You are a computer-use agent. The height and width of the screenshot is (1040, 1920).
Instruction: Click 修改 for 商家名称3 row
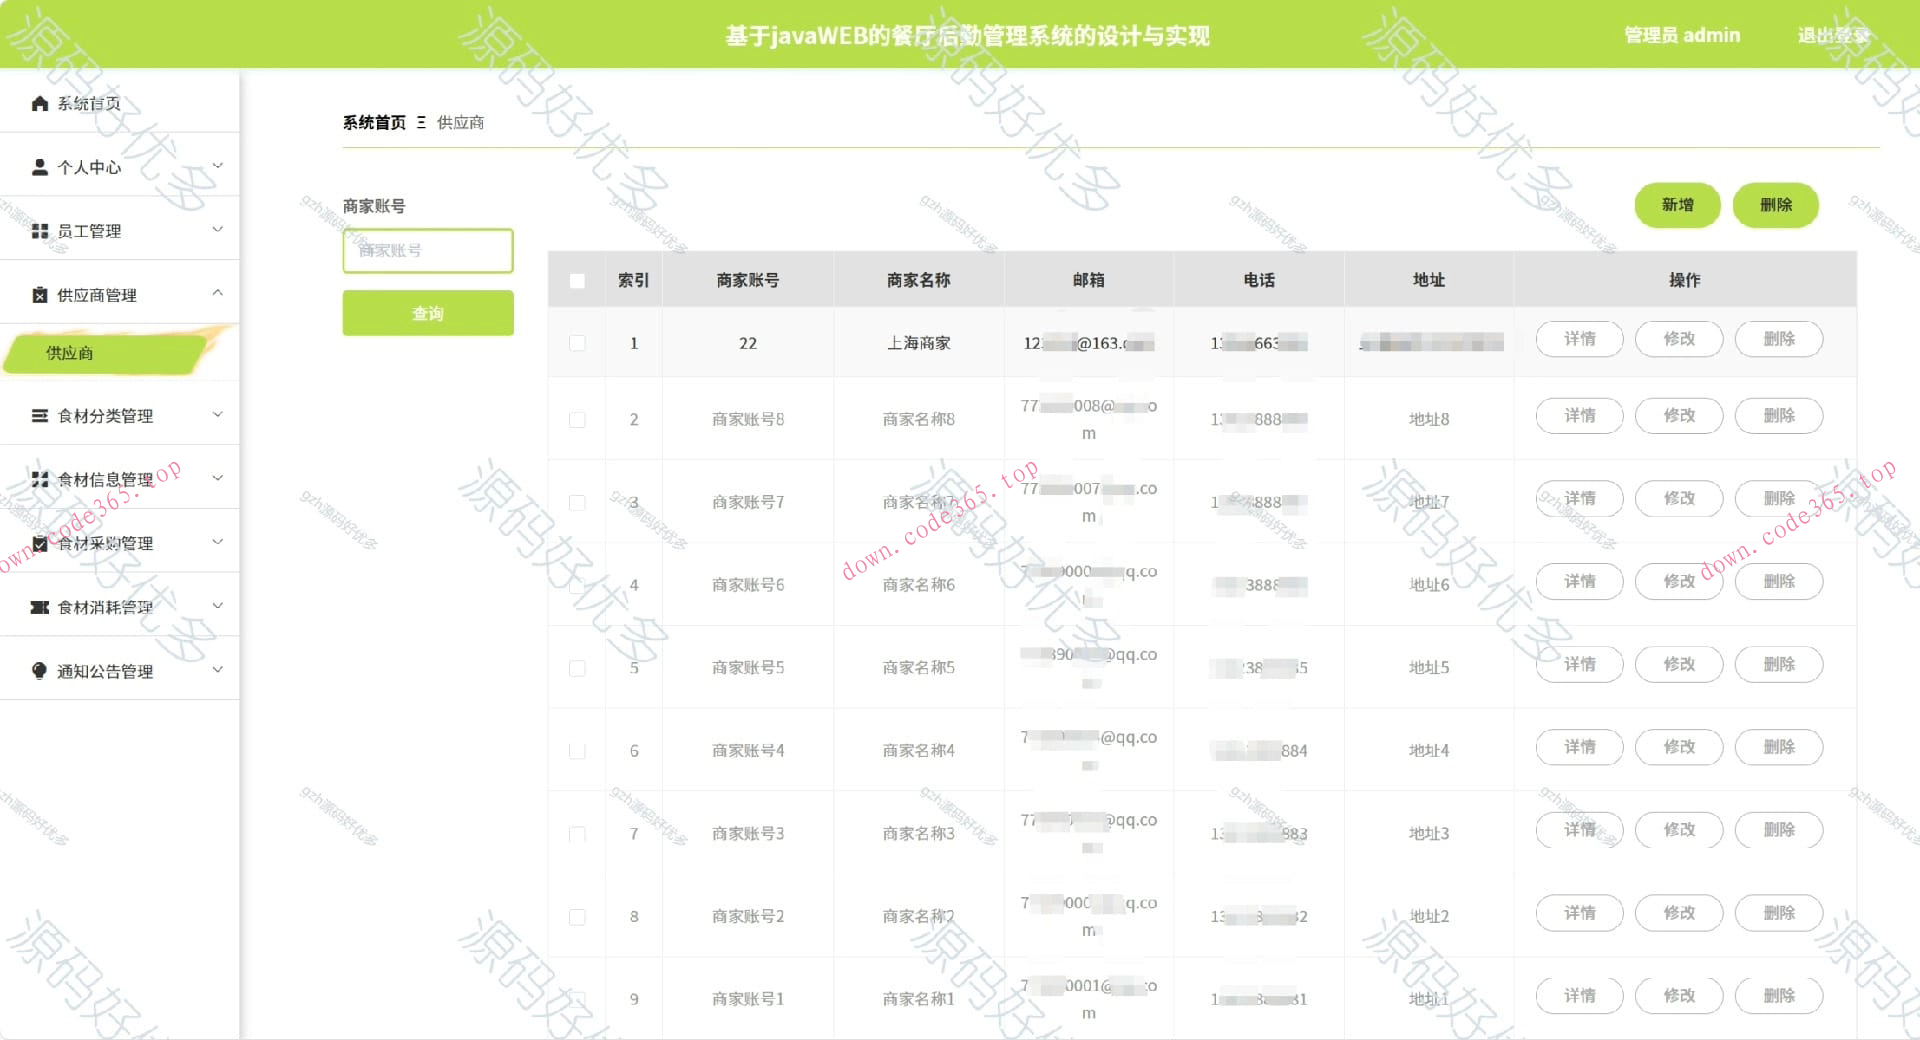(1679, 830)
